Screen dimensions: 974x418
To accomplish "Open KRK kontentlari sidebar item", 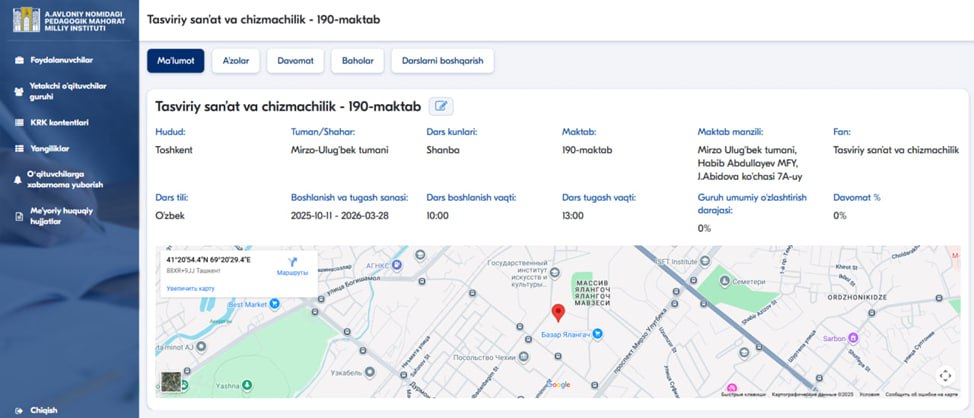I will (60, 122).
